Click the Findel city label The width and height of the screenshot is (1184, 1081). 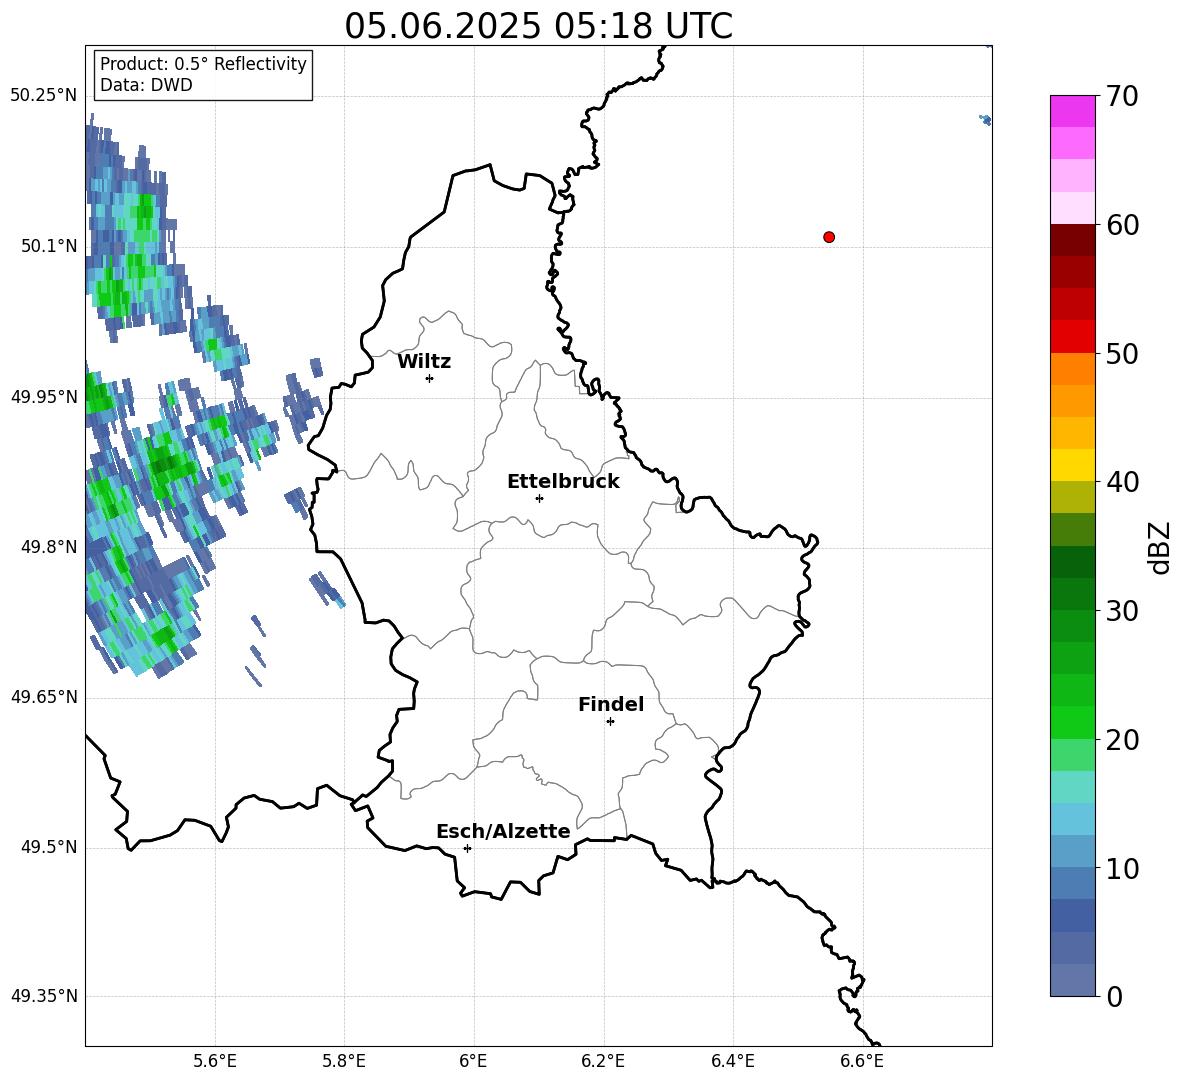coord(611,704)
